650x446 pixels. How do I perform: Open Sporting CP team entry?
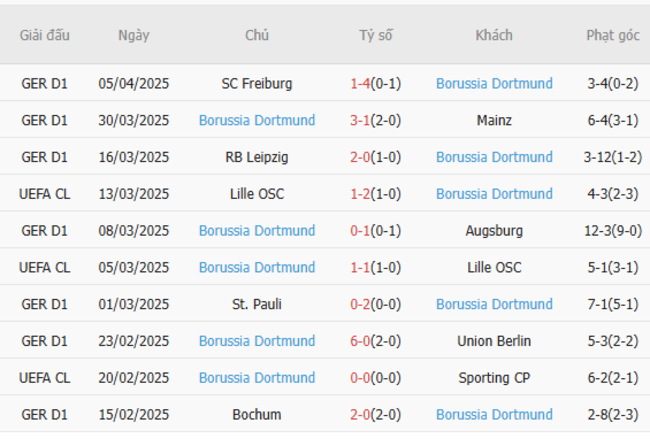click(494, 378)
